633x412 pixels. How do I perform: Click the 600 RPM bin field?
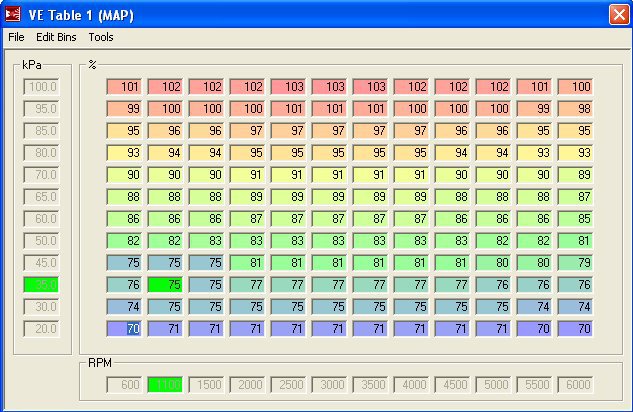123,384
